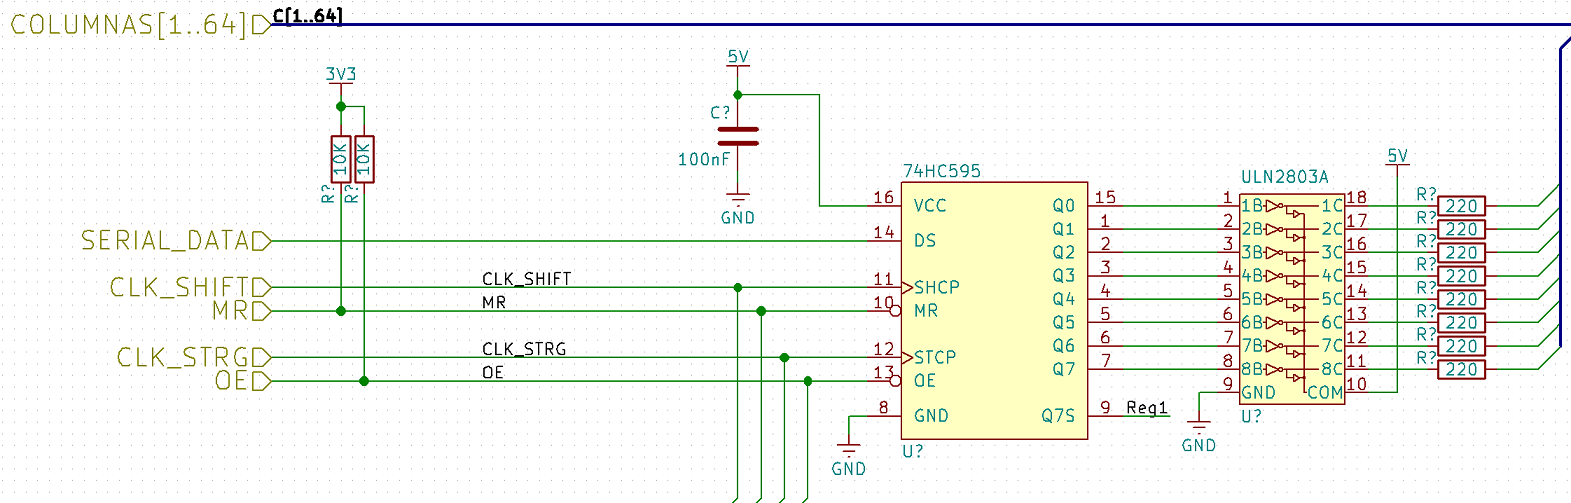Select the CLK_STRG net label on the wire
1571x503 pixels.
pos(524,349)
